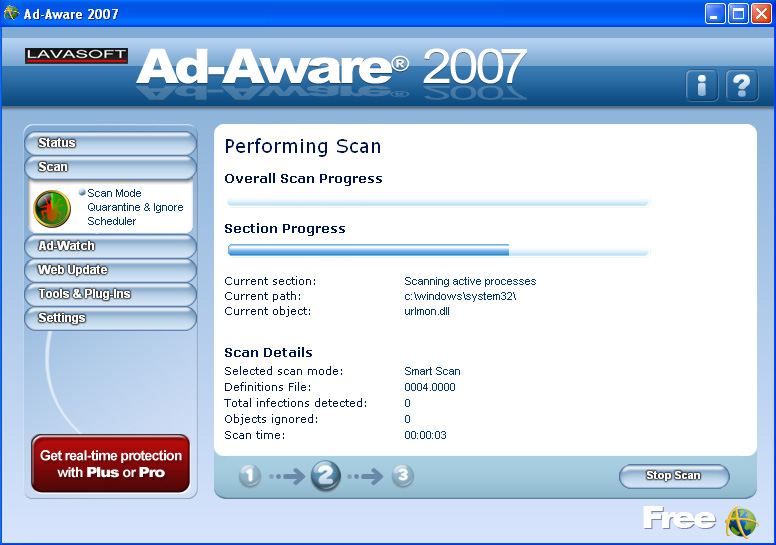Image resolution: width=776 pixels, height=545 pixels.
Task: Click the Lavasoft logo in header
Action: coord(77,55)
